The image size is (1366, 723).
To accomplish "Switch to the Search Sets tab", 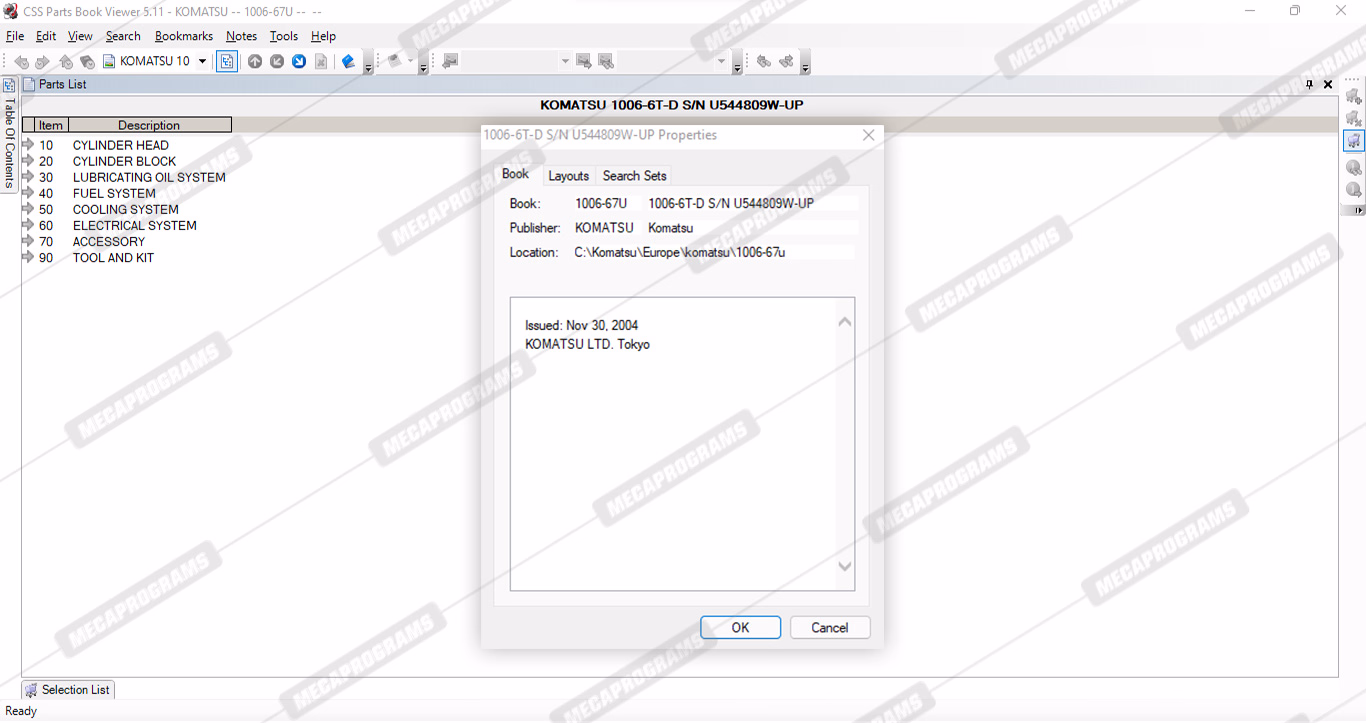I will click(634, 176).
